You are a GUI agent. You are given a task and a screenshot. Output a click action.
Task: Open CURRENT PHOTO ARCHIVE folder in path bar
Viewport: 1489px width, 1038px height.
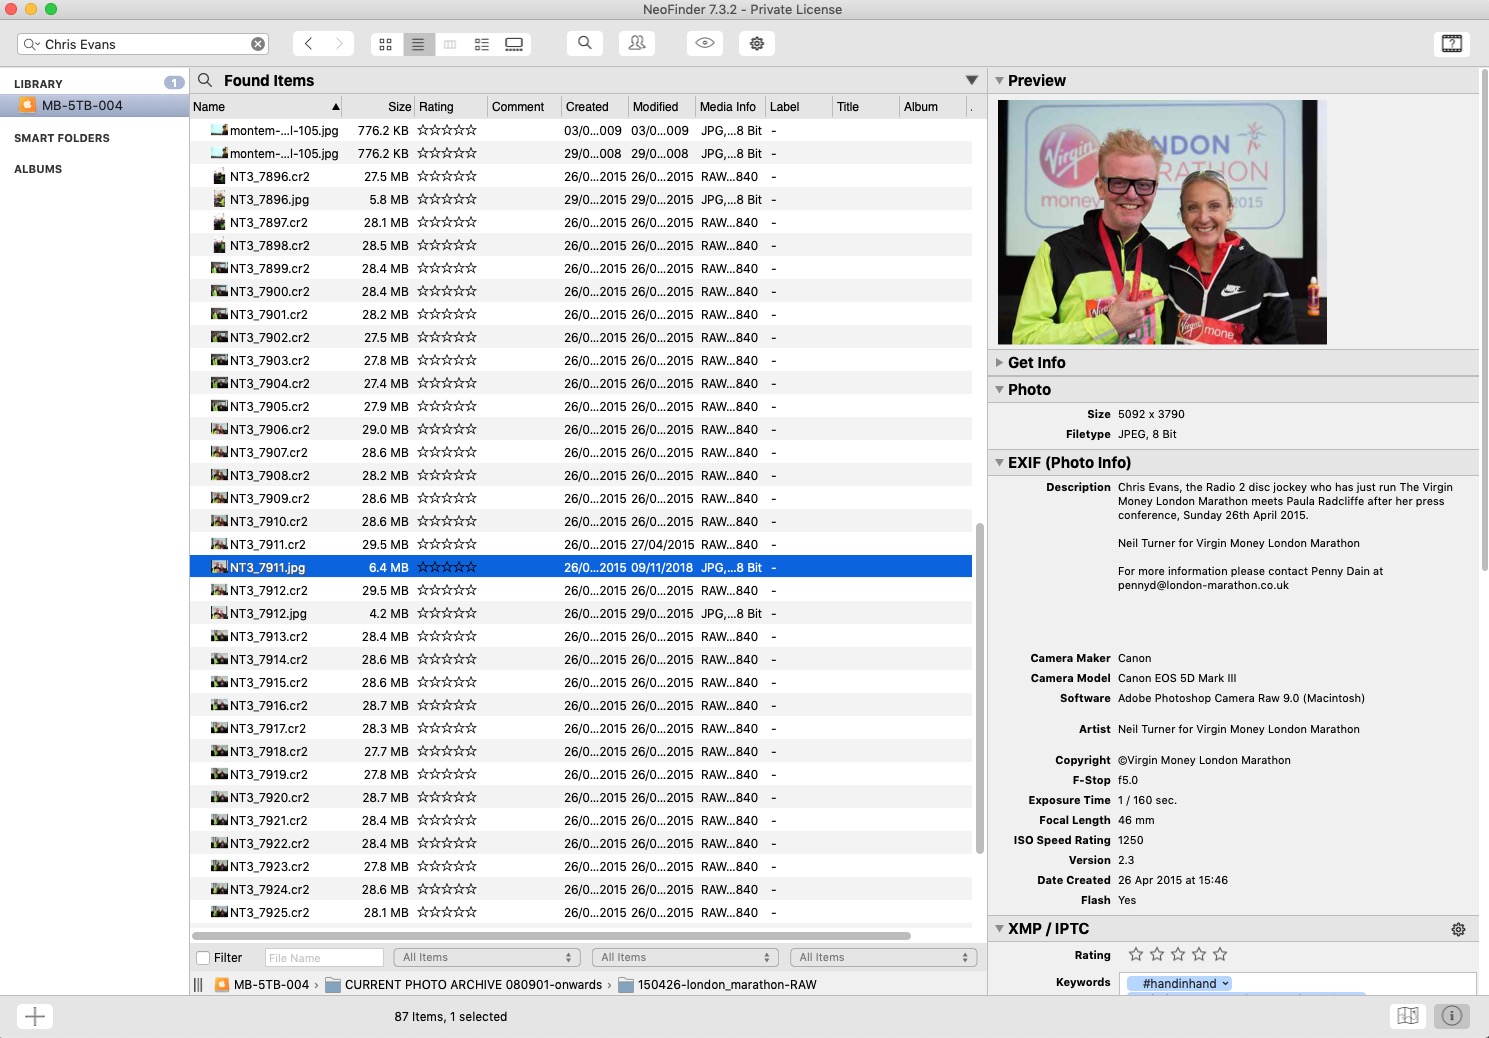[472, 985]
